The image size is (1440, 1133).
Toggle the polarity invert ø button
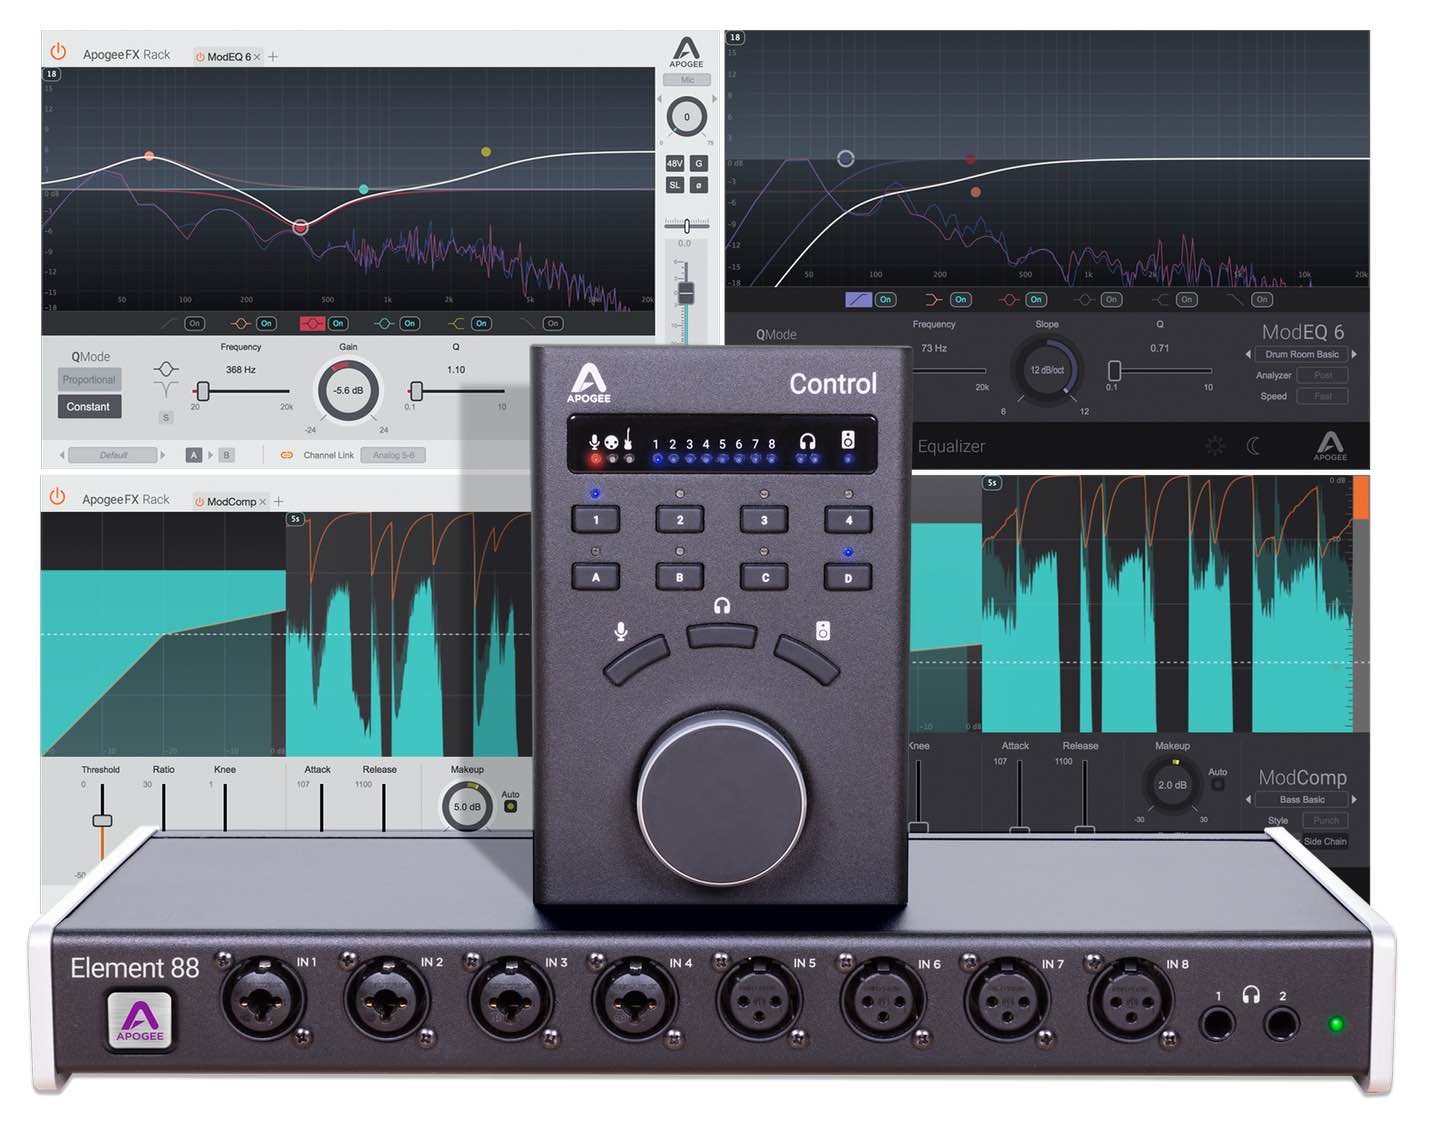[x=699, y=185]
